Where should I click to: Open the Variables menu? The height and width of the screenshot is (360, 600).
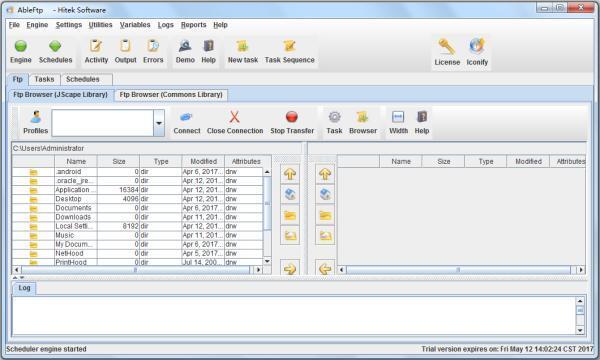tap(135, 25)
